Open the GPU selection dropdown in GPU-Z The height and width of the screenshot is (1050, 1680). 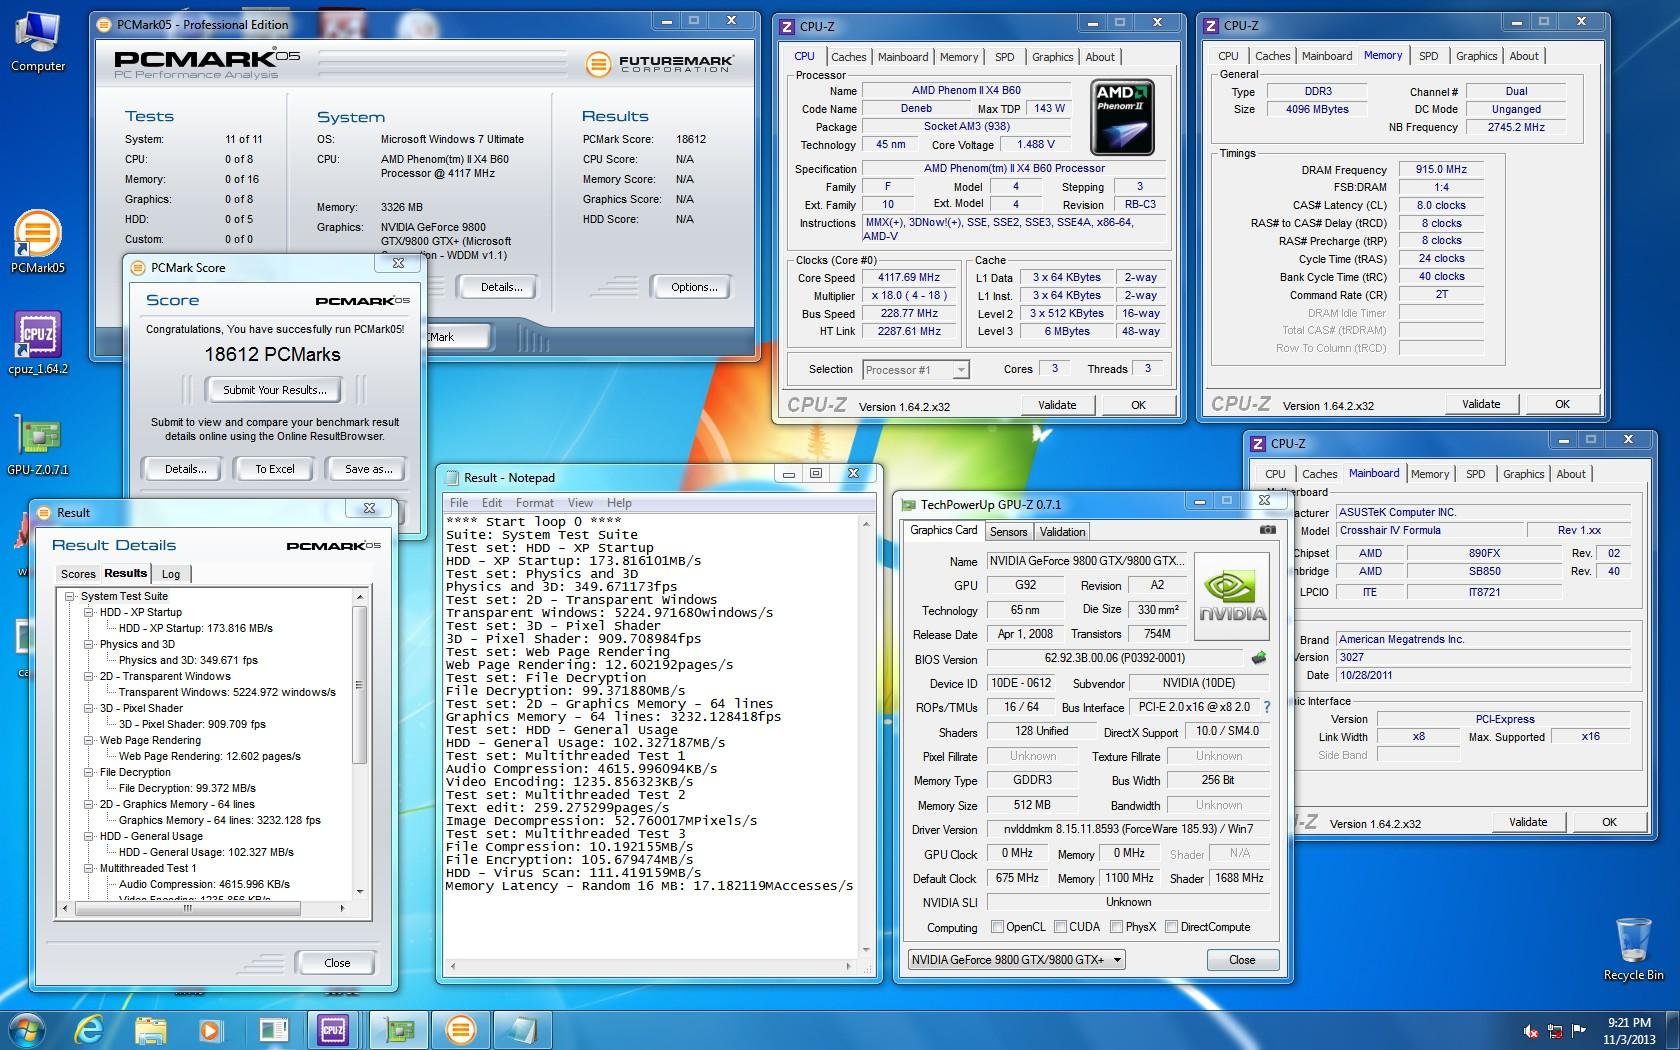tap(1016, 960)
